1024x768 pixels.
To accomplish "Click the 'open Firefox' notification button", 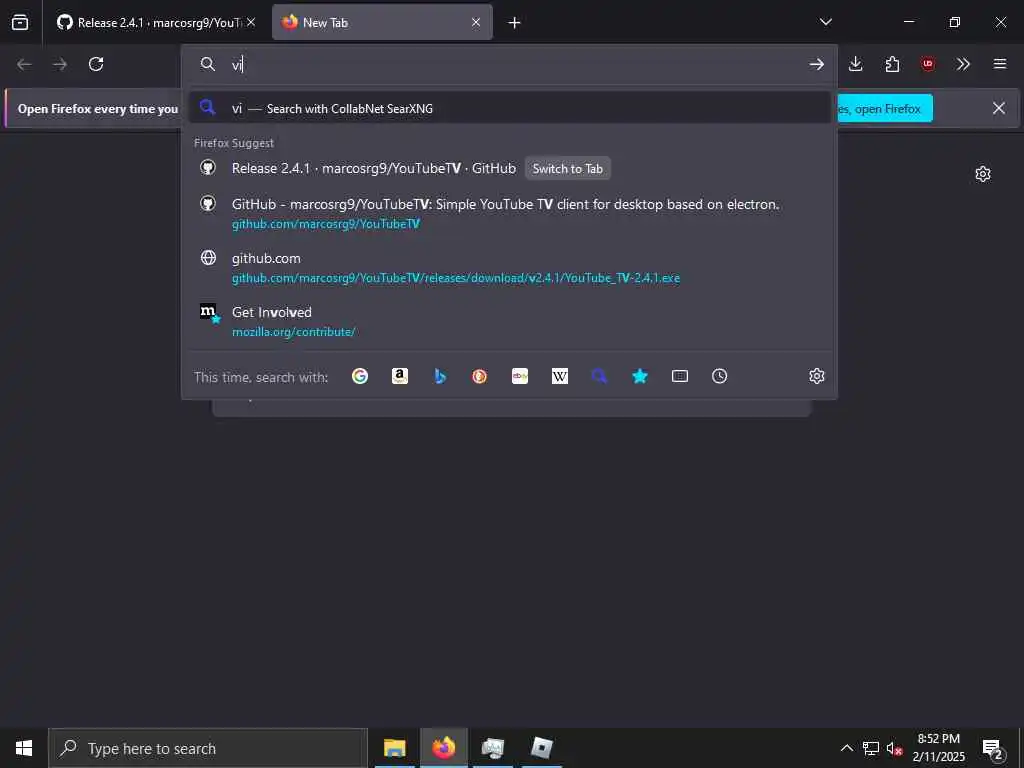I will click(x=885, y=108).
